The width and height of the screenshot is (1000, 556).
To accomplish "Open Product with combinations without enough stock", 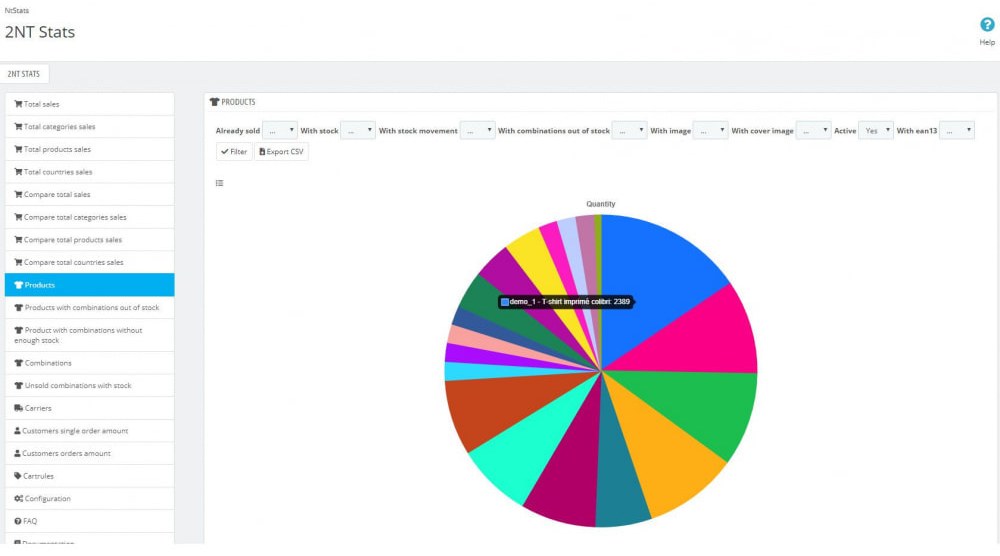I will pyautogui.click(x=89, y=335).
